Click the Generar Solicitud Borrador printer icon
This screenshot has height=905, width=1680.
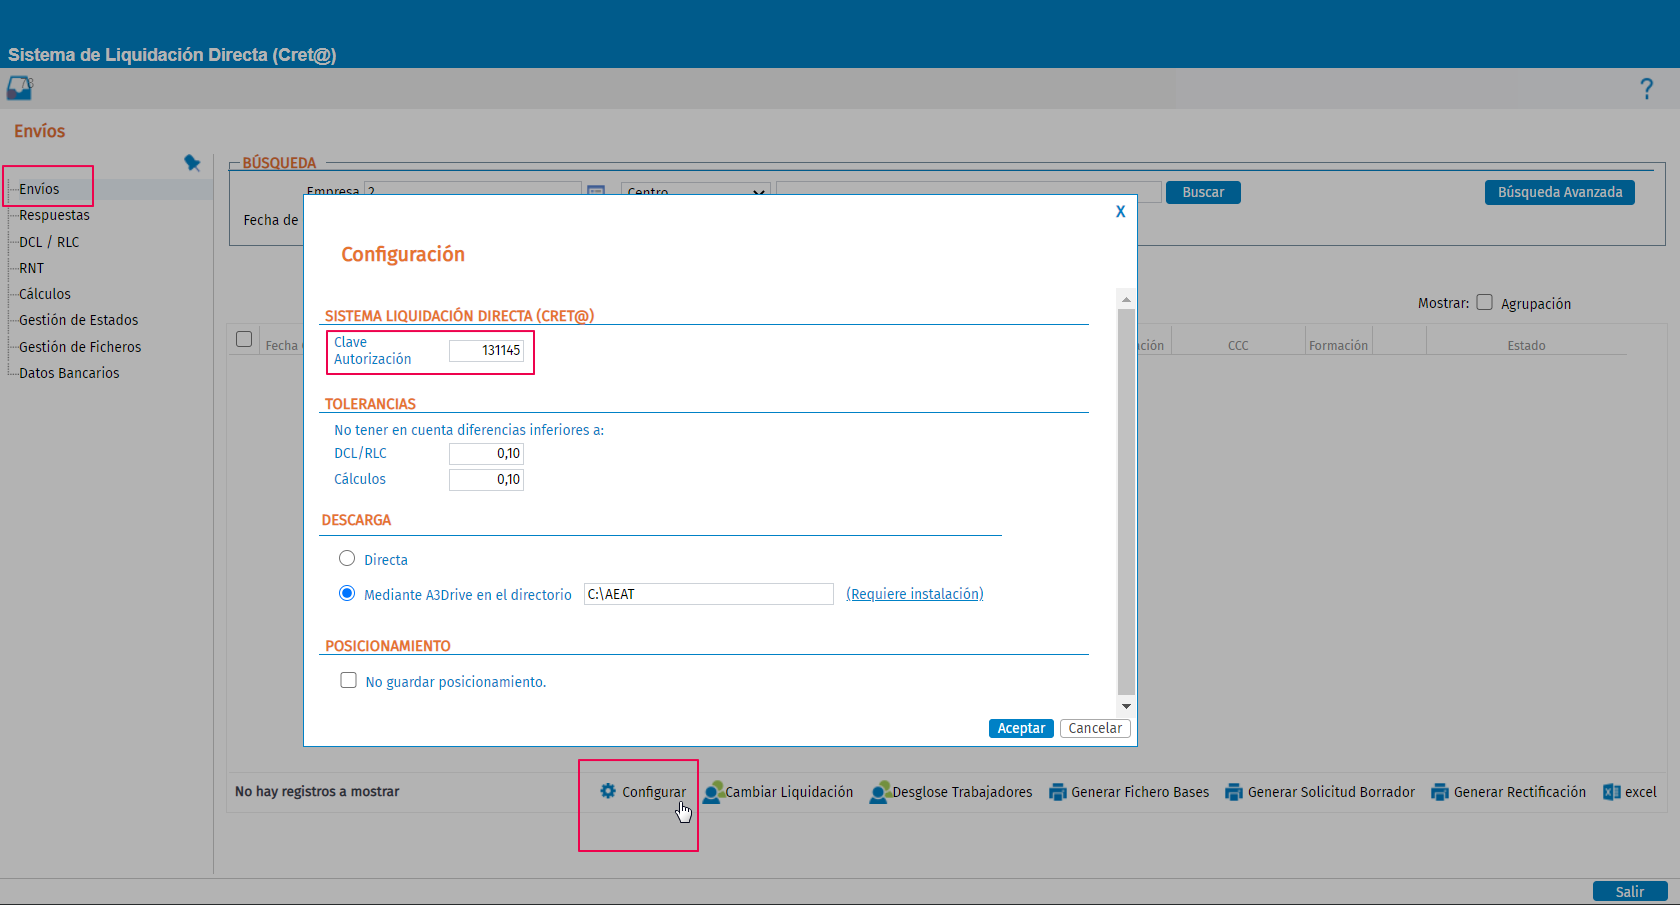click(1234, 792)
